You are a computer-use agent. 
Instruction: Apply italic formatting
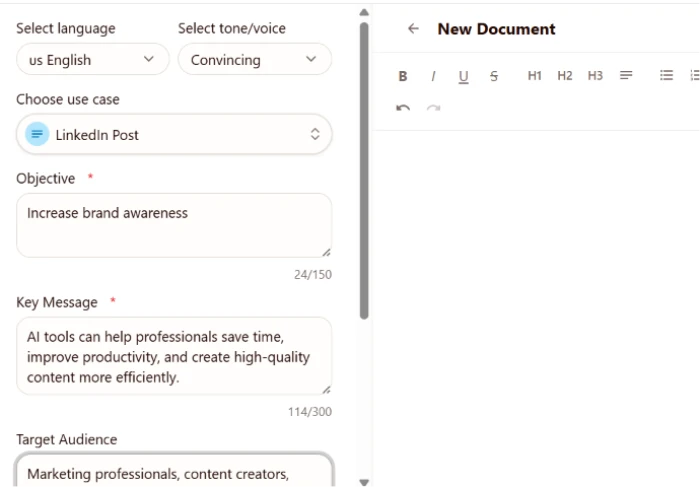pos(433,76)
